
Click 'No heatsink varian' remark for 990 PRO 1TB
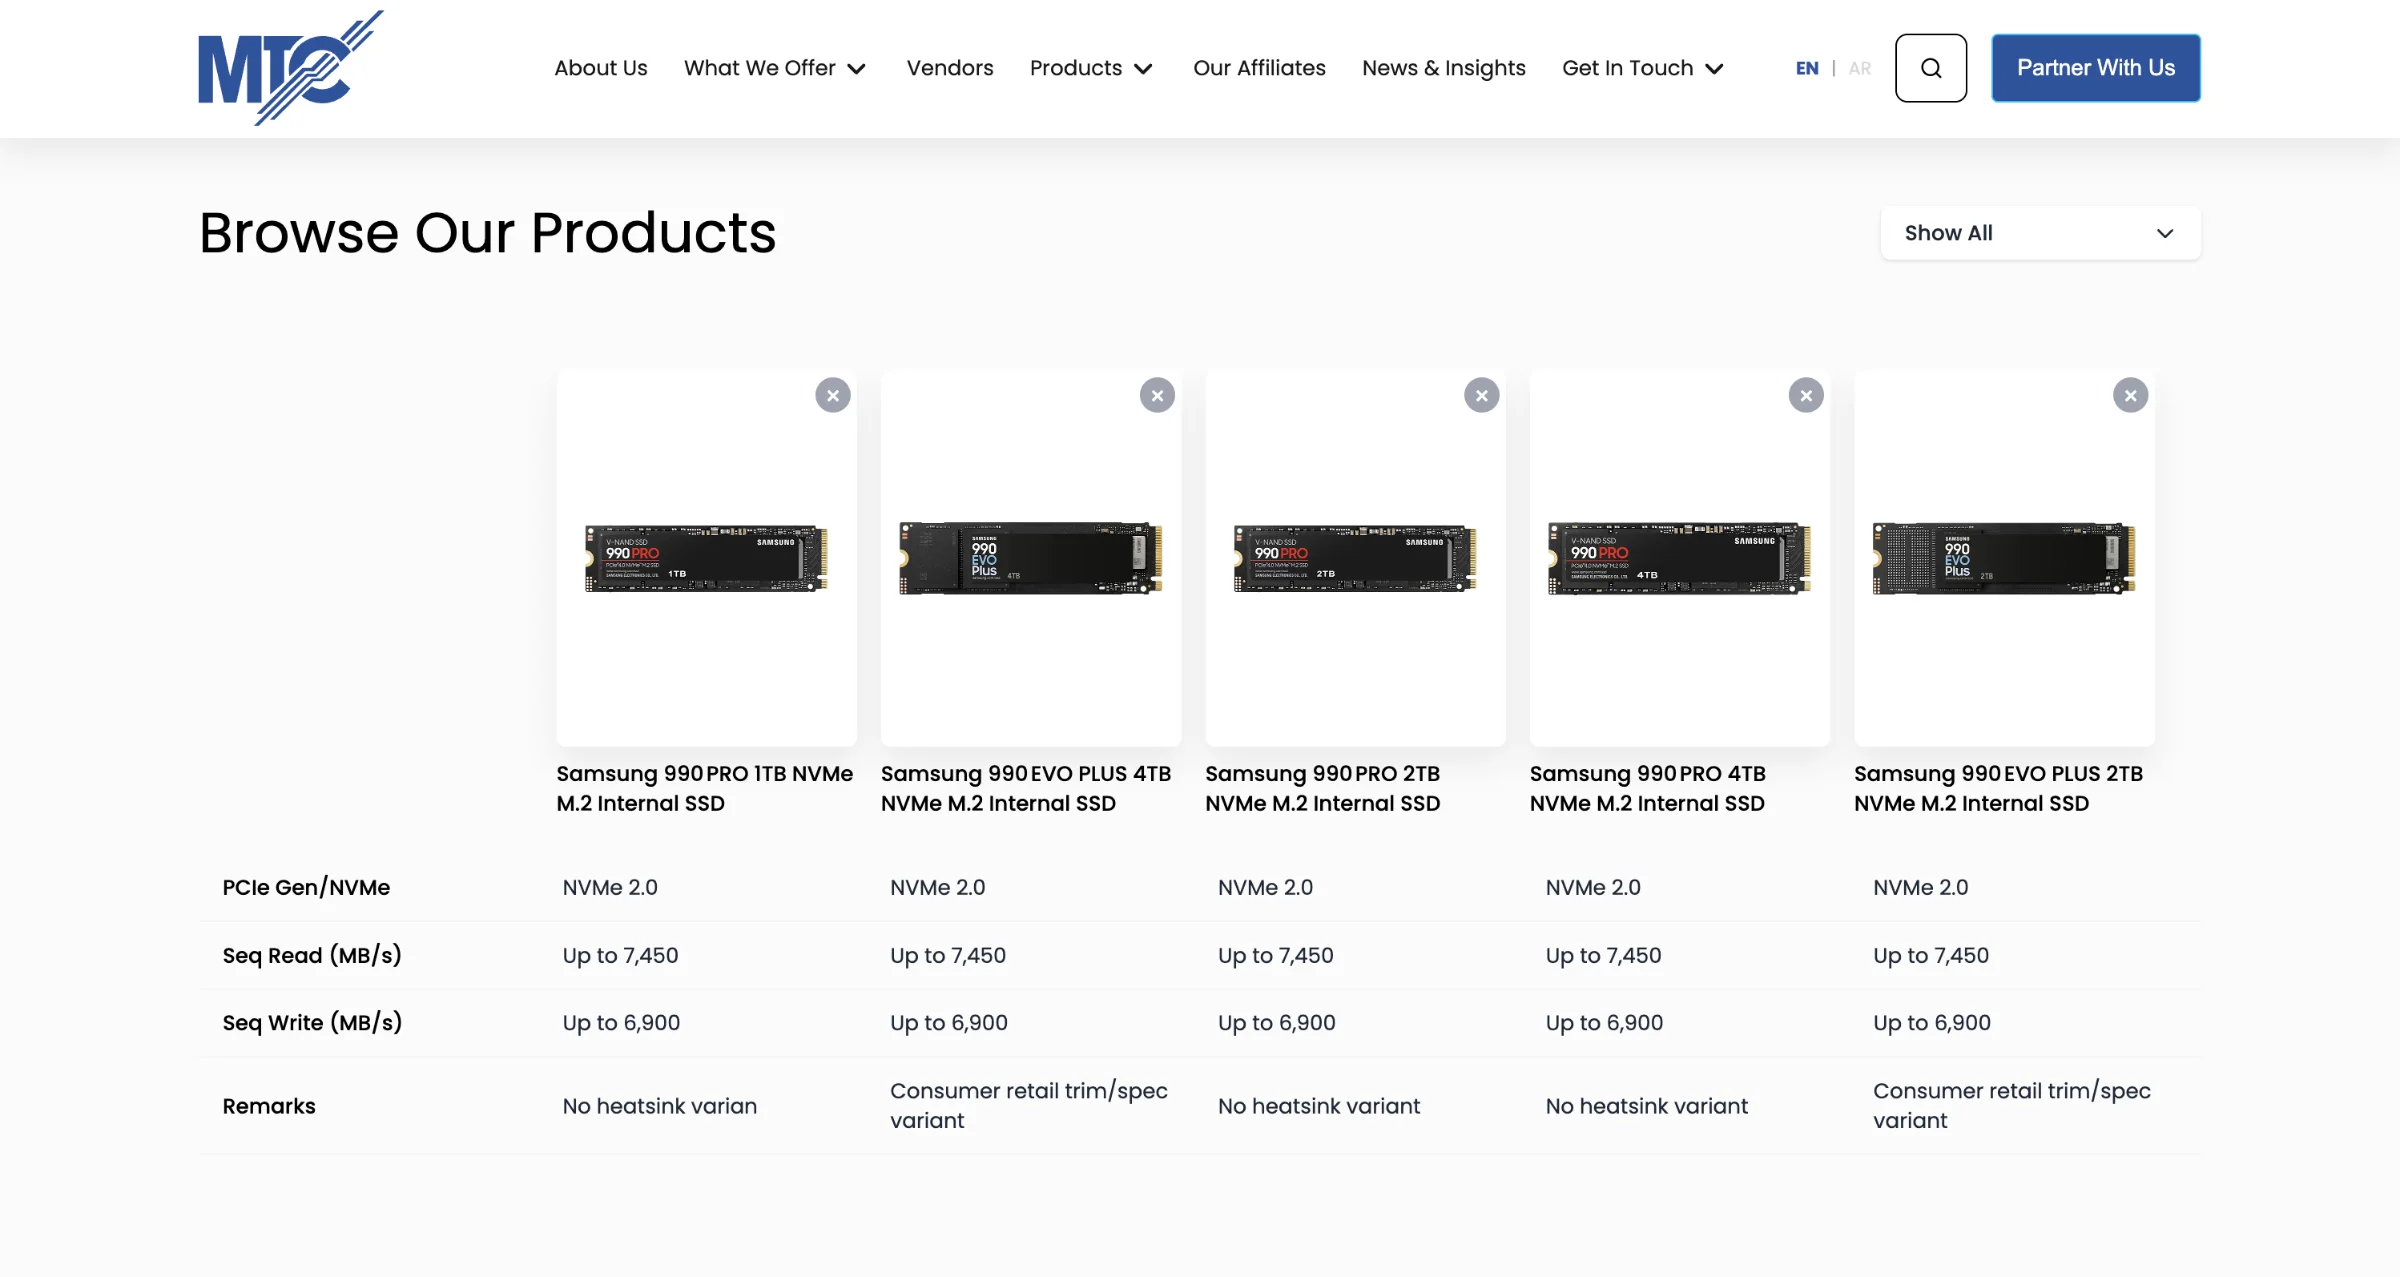coord(660,1106)
